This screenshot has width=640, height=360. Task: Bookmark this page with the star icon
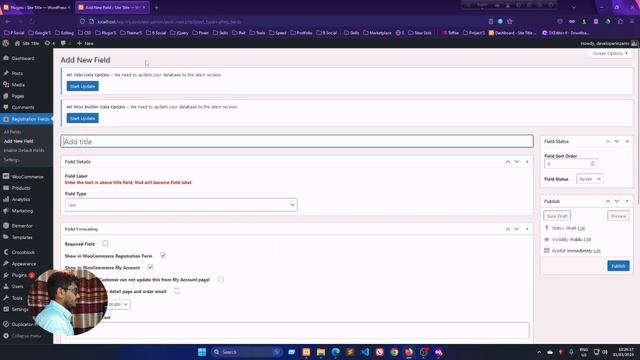pos(509,22)
